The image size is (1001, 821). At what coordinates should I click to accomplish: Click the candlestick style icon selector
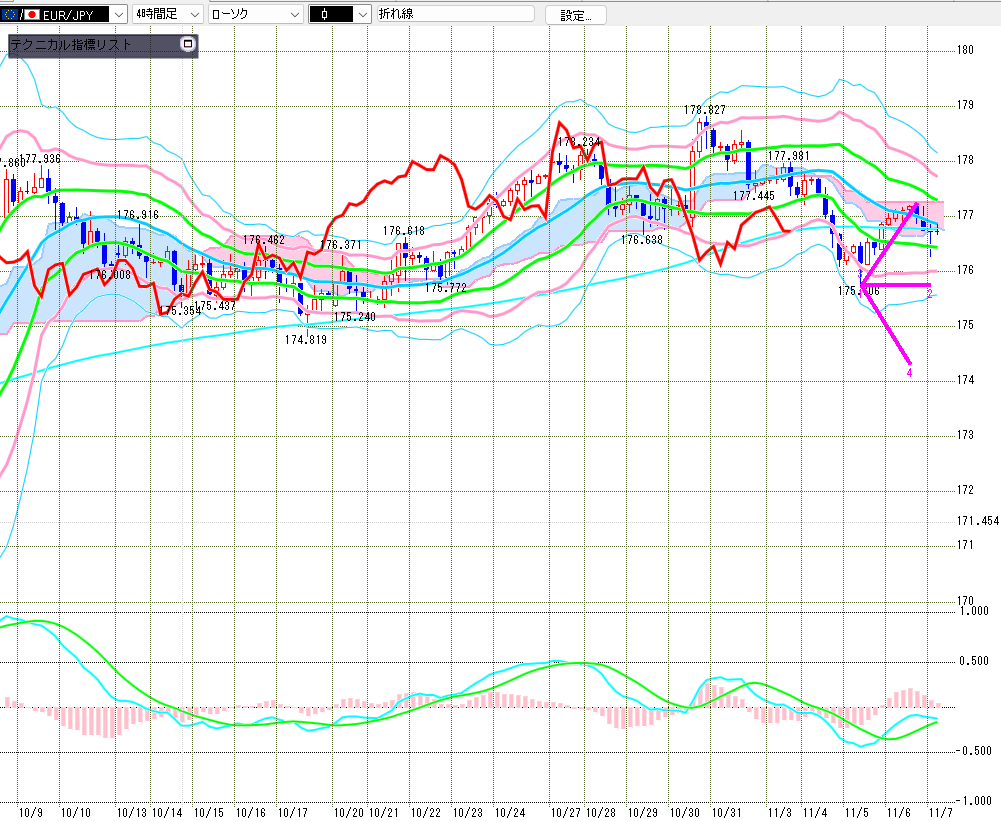click(339, 15)
